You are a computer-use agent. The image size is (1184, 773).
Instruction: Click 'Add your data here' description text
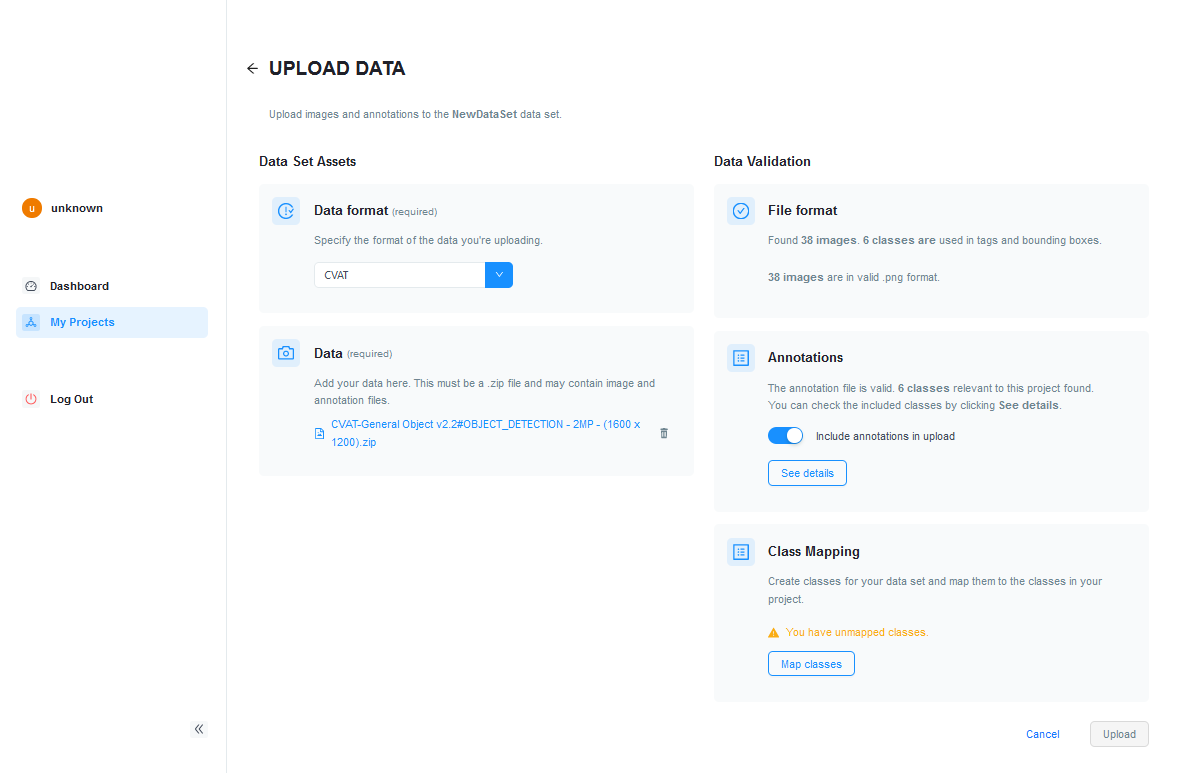point(485,392)
